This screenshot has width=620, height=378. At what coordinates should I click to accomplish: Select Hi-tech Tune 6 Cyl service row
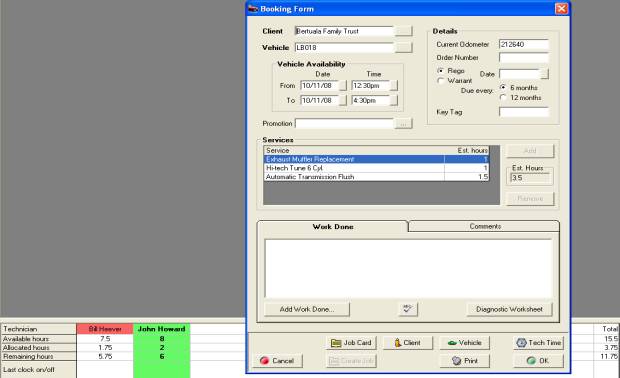click(376, 168)
